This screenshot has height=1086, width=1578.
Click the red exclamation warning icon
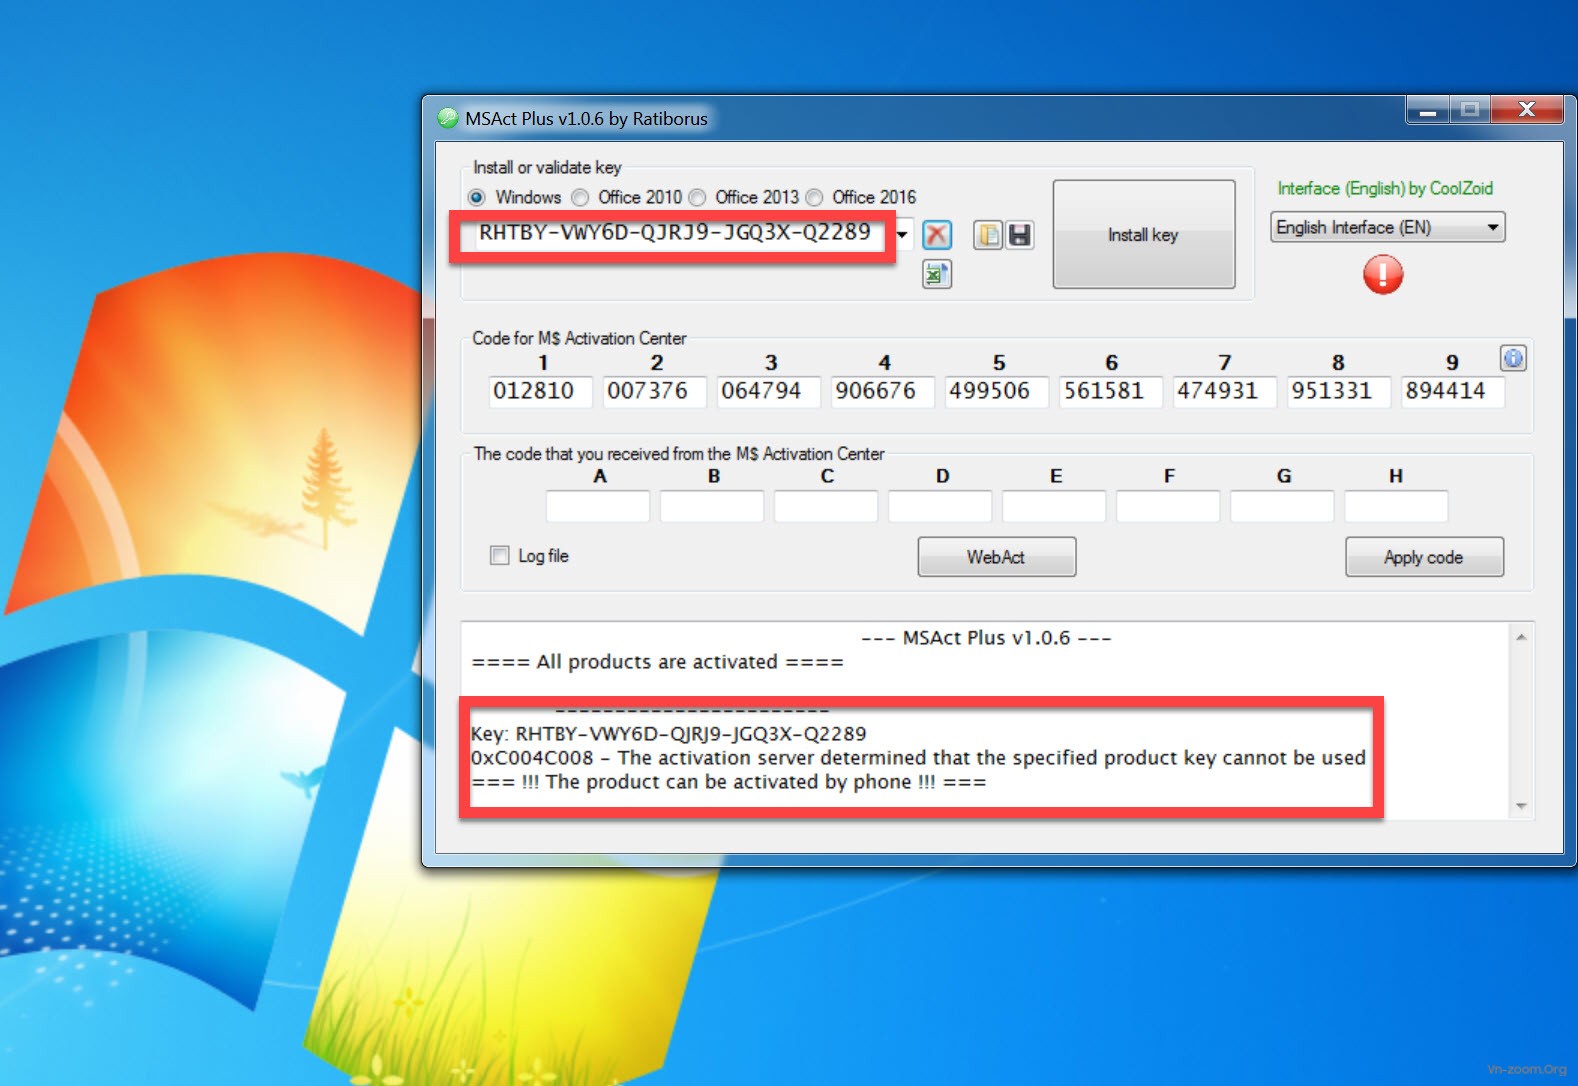pos(1383,274)
